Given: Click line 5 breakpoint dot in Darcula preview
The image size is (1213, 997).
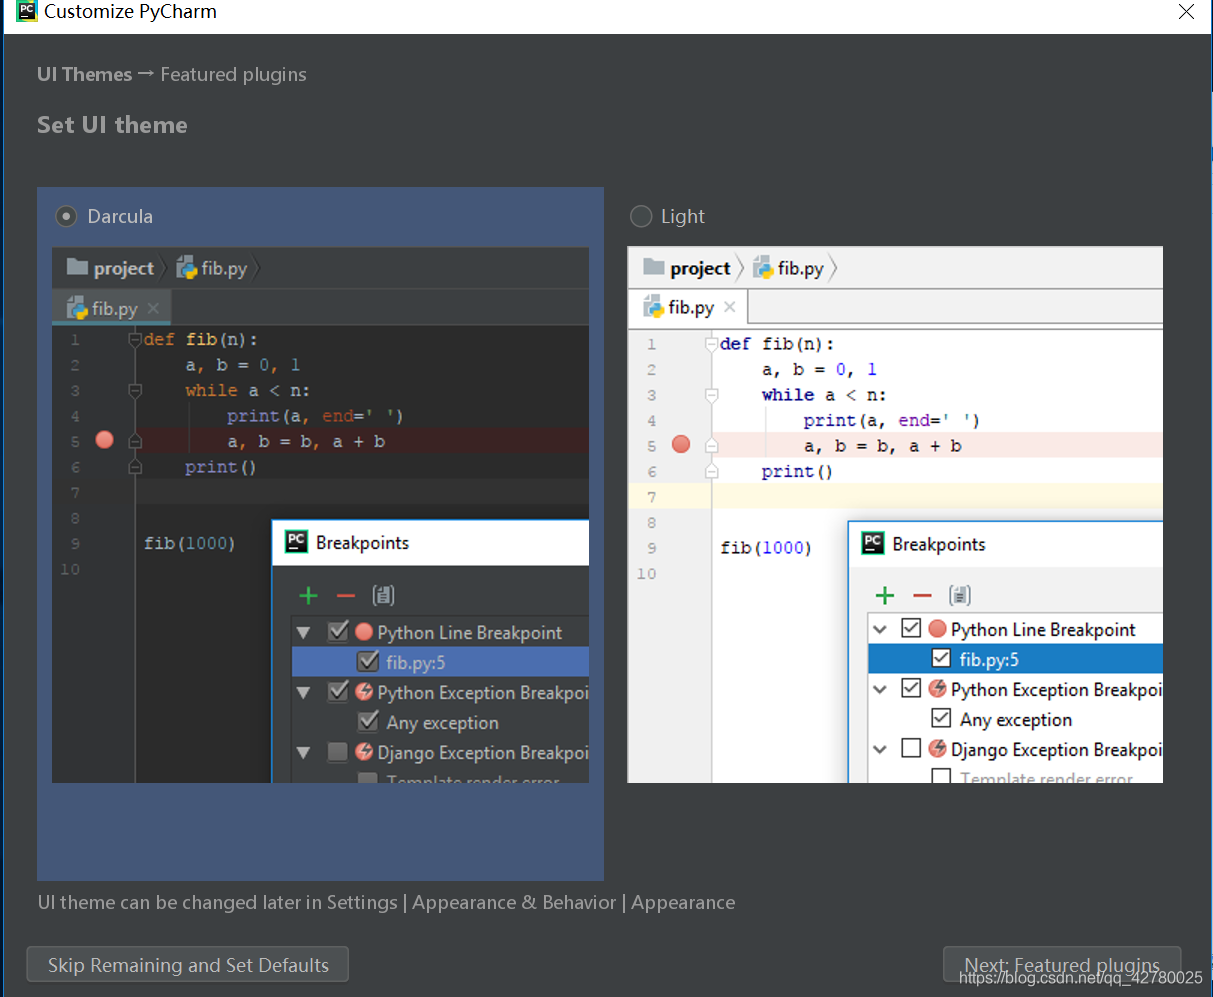Looking at the screenshot, I should click(x=105, y=440).
